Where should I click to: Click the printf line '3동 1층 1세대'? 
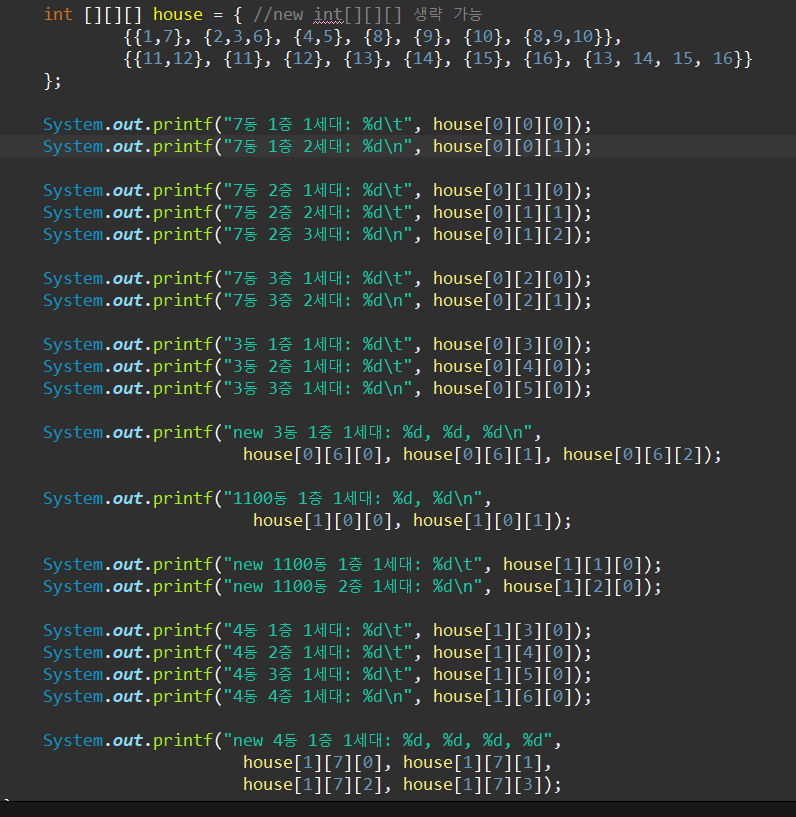coord(317,344)
